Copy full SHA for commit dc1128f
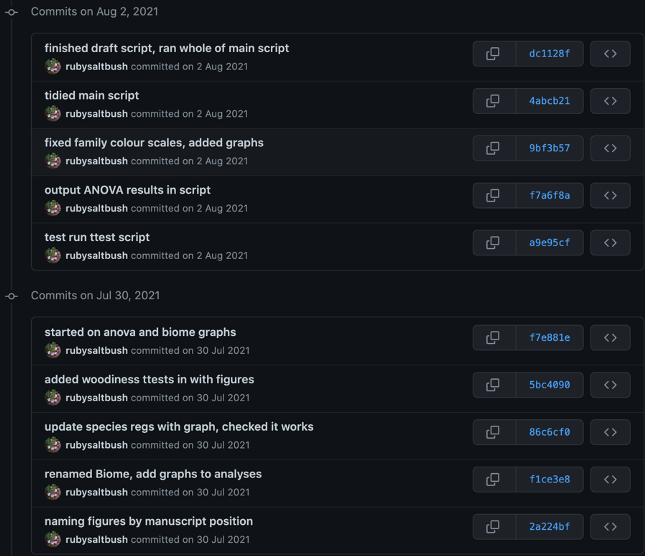Screen dimensions: 645x556 pos(493,54)
